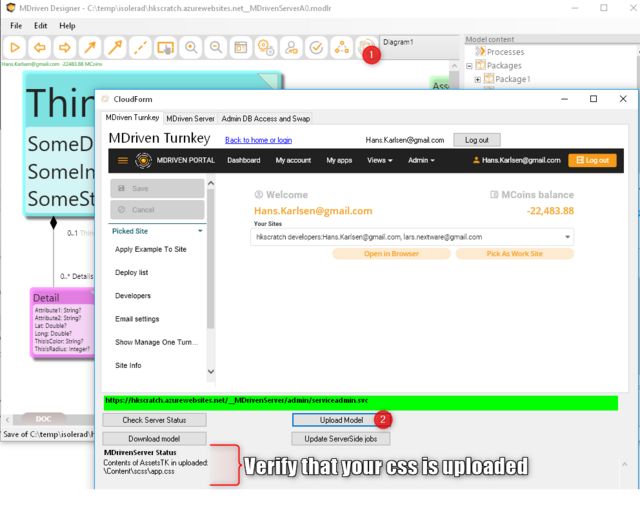Select the Site Info action

128,366
